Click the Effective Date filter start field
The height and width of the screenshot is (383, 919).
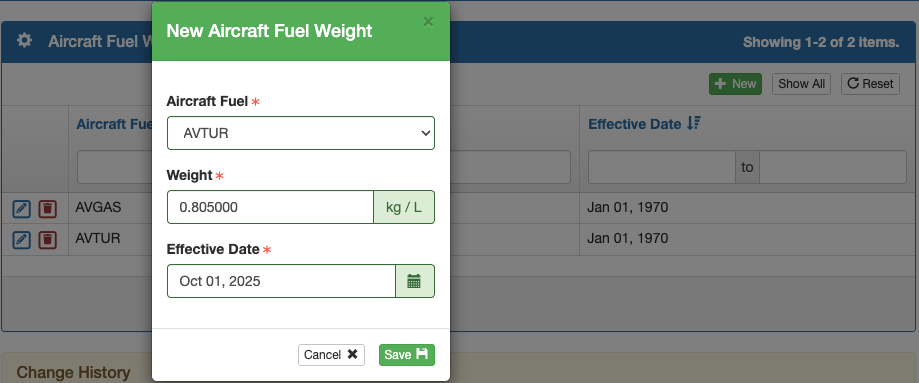pyautogui.click(x=662, y=167)
